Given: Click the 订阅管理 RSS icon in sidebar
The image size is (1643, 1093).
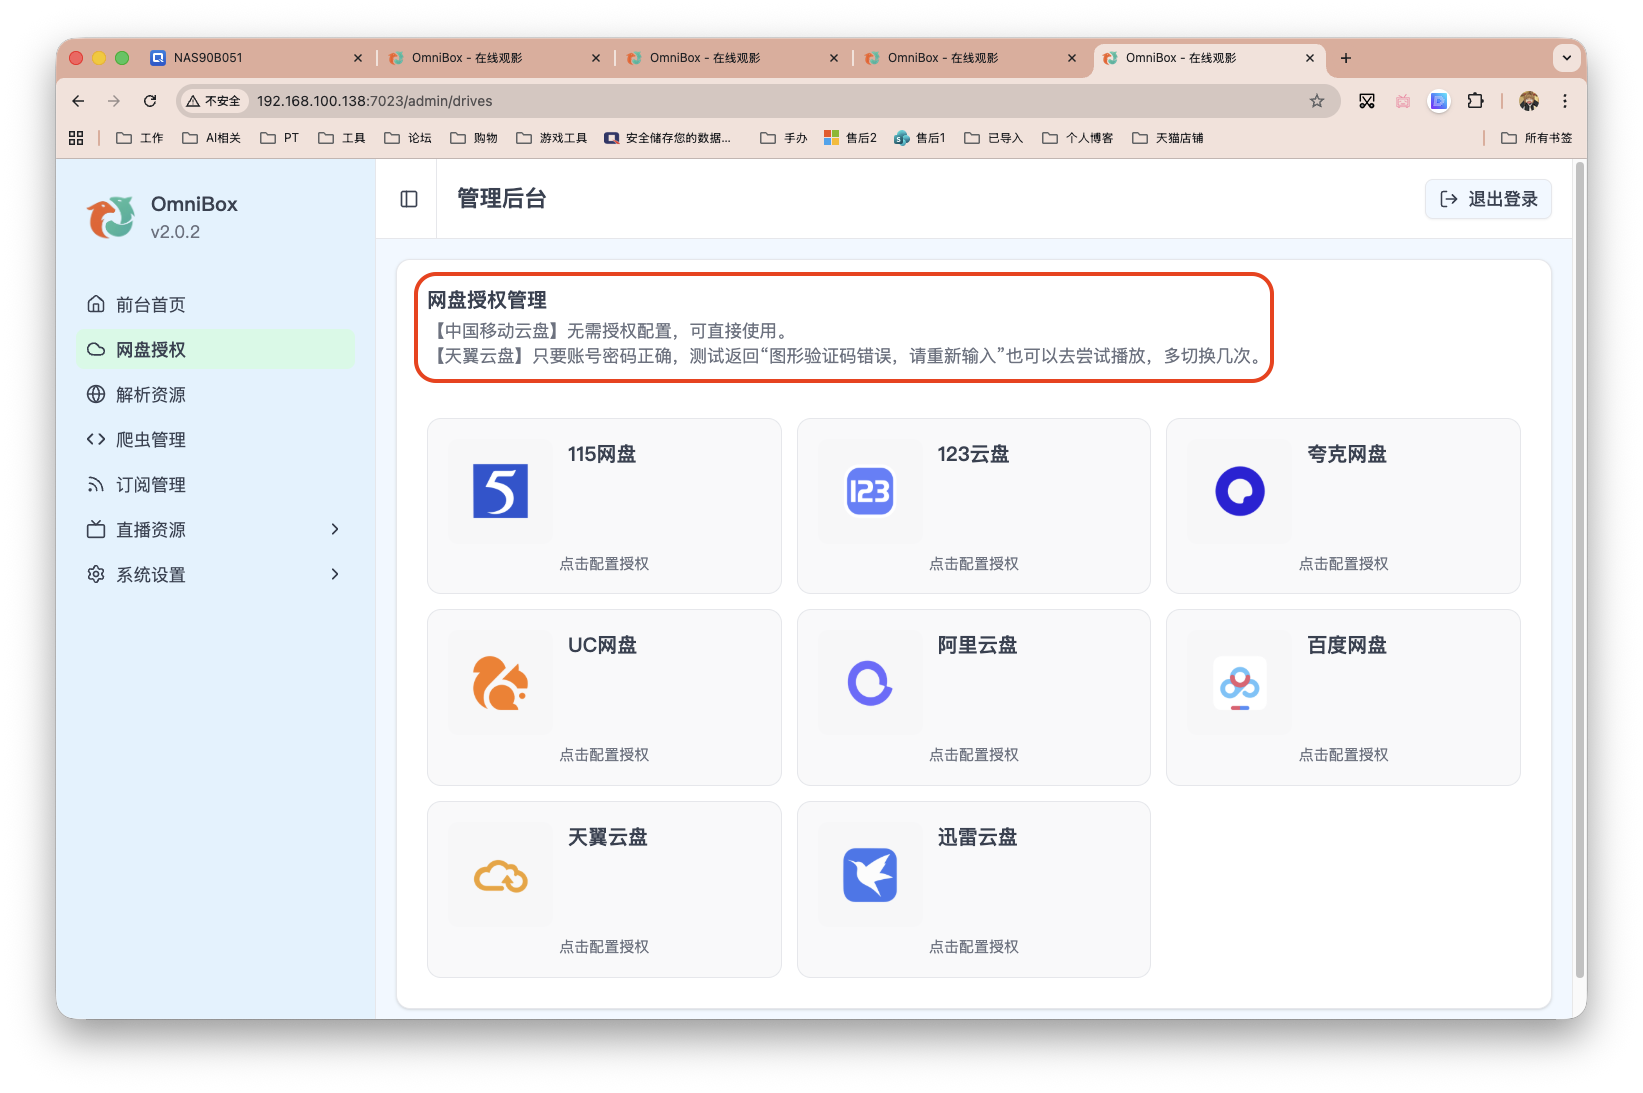Looking at the screenshot, I should click(95, 484).
